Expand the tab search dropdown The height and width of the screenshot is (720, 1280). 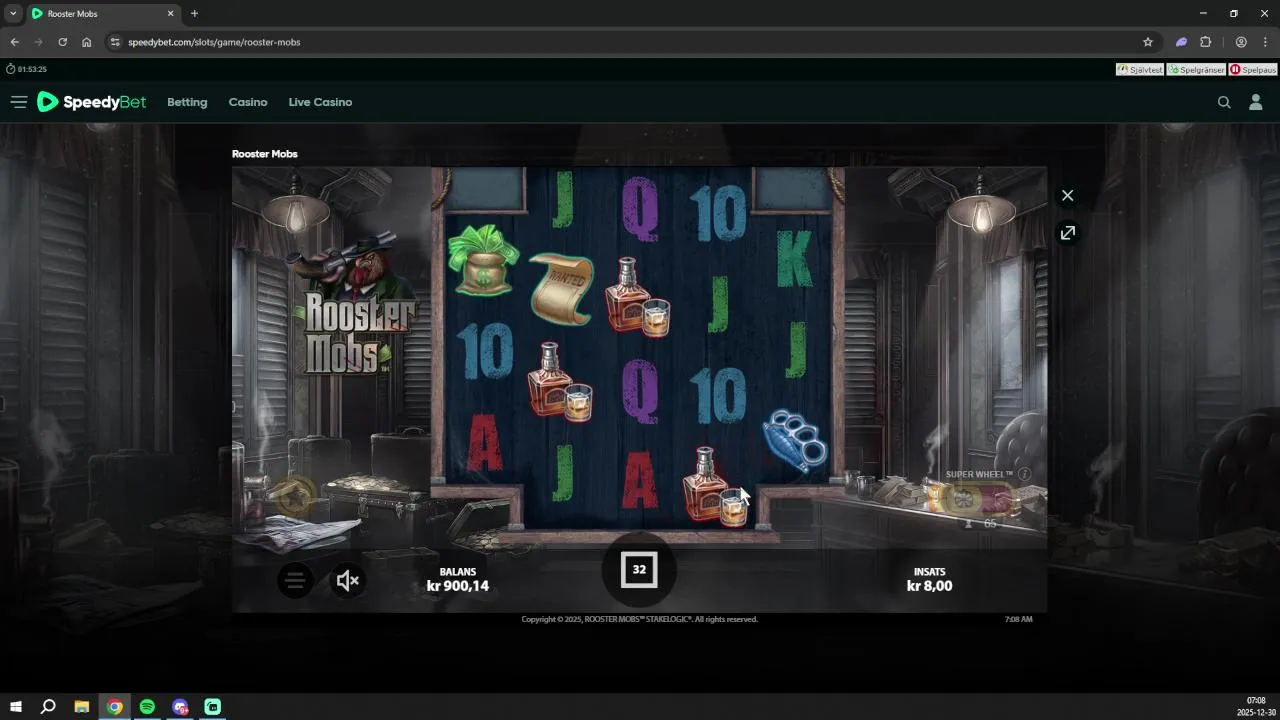13,14
